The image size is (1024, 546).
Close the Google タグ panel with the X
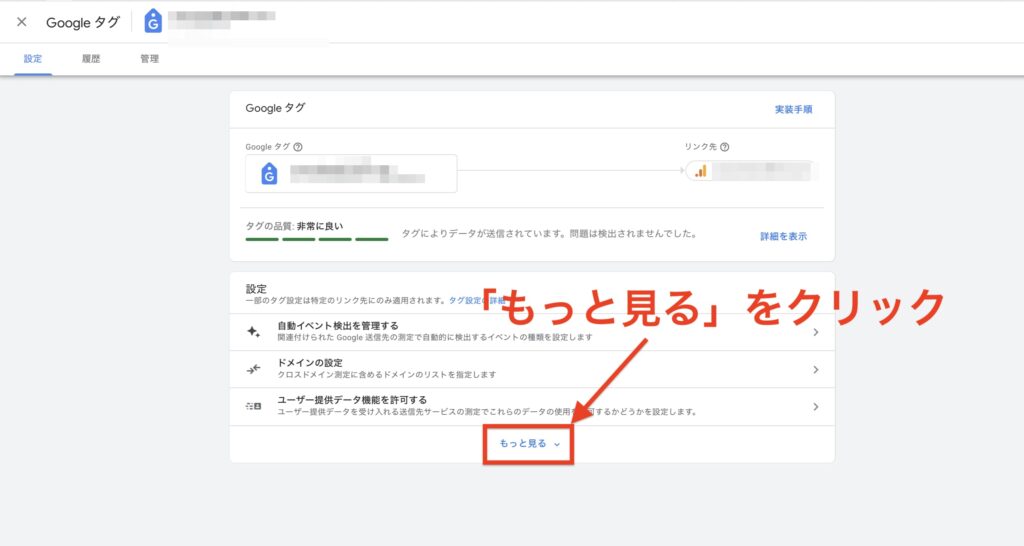coord(21,22)
